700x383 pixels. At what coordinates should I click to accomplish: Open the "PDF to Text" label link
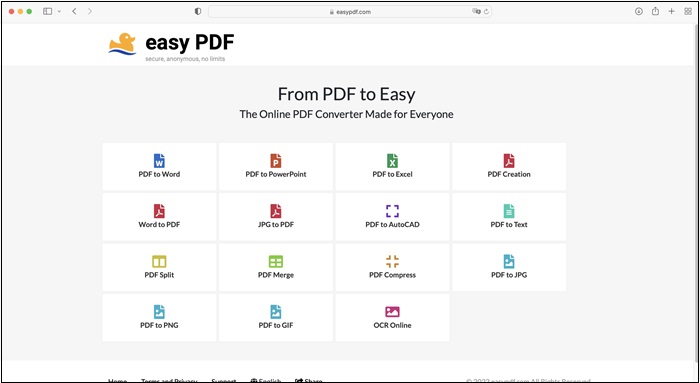coord(509,225)
